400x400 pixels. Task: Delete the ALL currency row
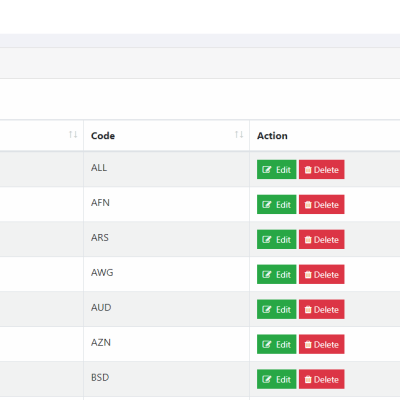(322, 170)
